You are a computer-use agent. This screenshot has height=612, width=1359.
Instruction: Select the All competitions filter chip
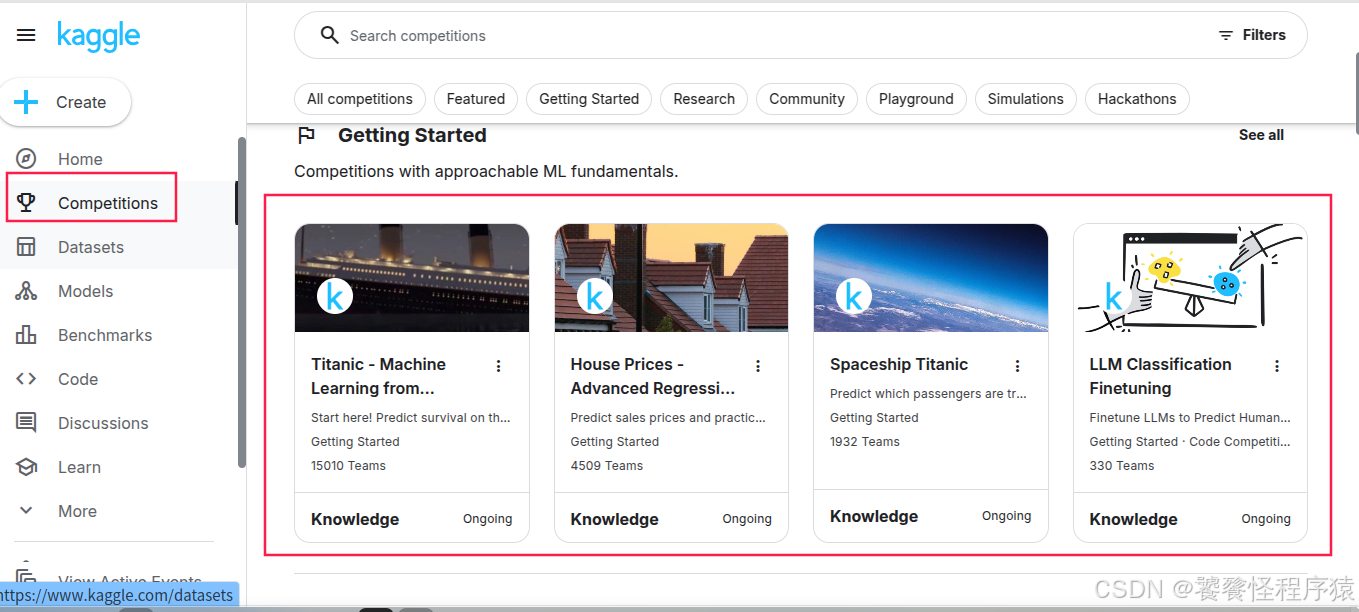(360, 99)
